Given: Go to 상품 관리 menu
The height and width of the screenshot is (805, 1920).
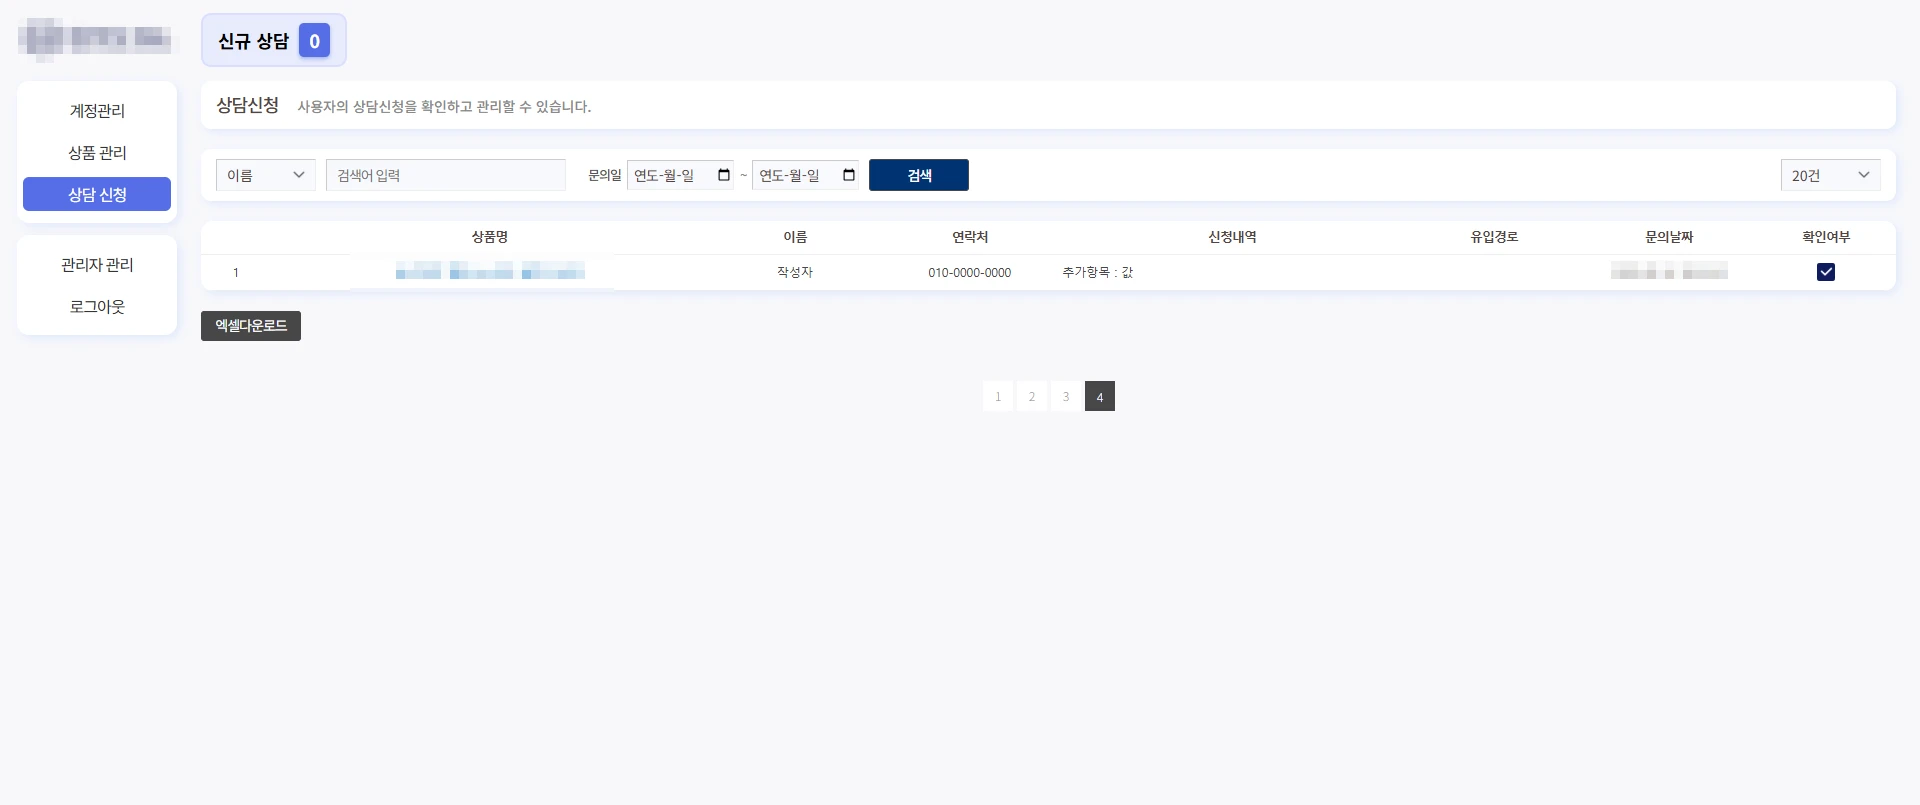Looking at the screenshot, I should pyautogui.click(x=97, y=153).
